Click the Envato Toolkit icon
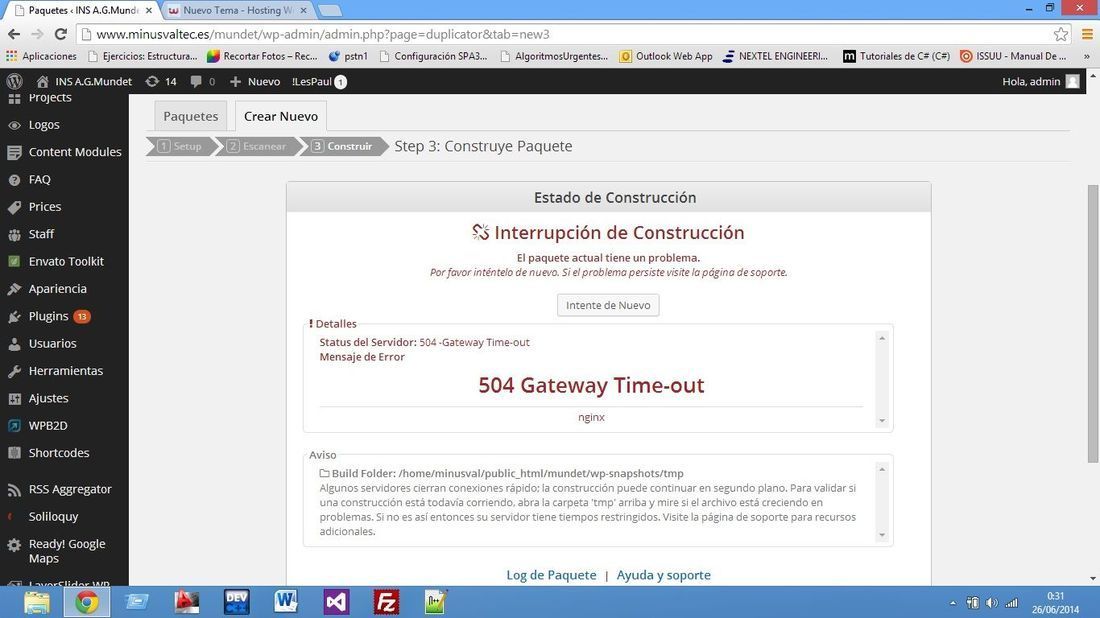Viewport: 1100px width, 618px height. [14, 262]
